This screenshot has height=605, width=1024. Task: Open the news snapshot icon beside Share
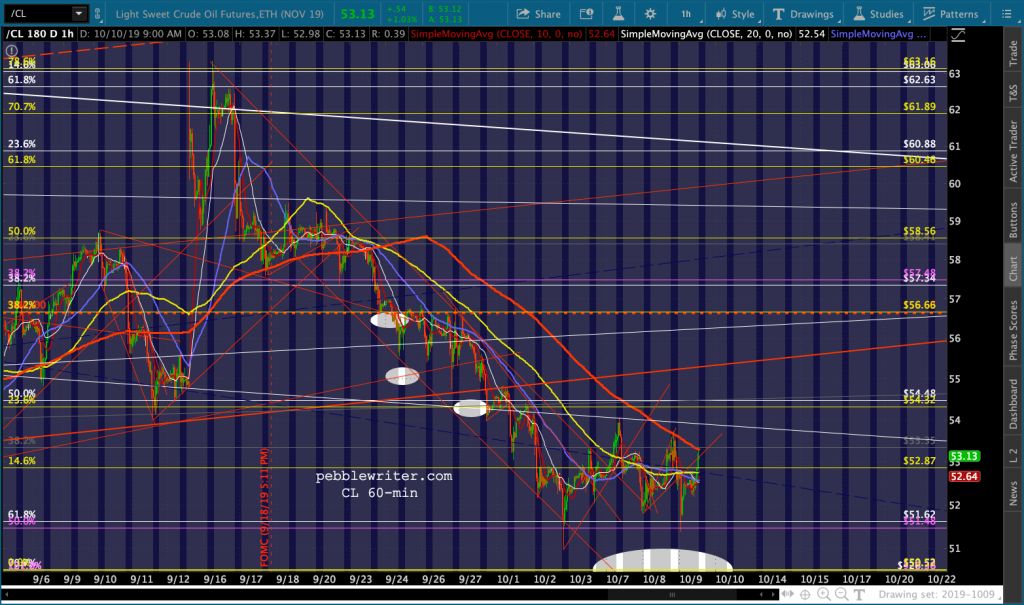[x=586, y=14]
